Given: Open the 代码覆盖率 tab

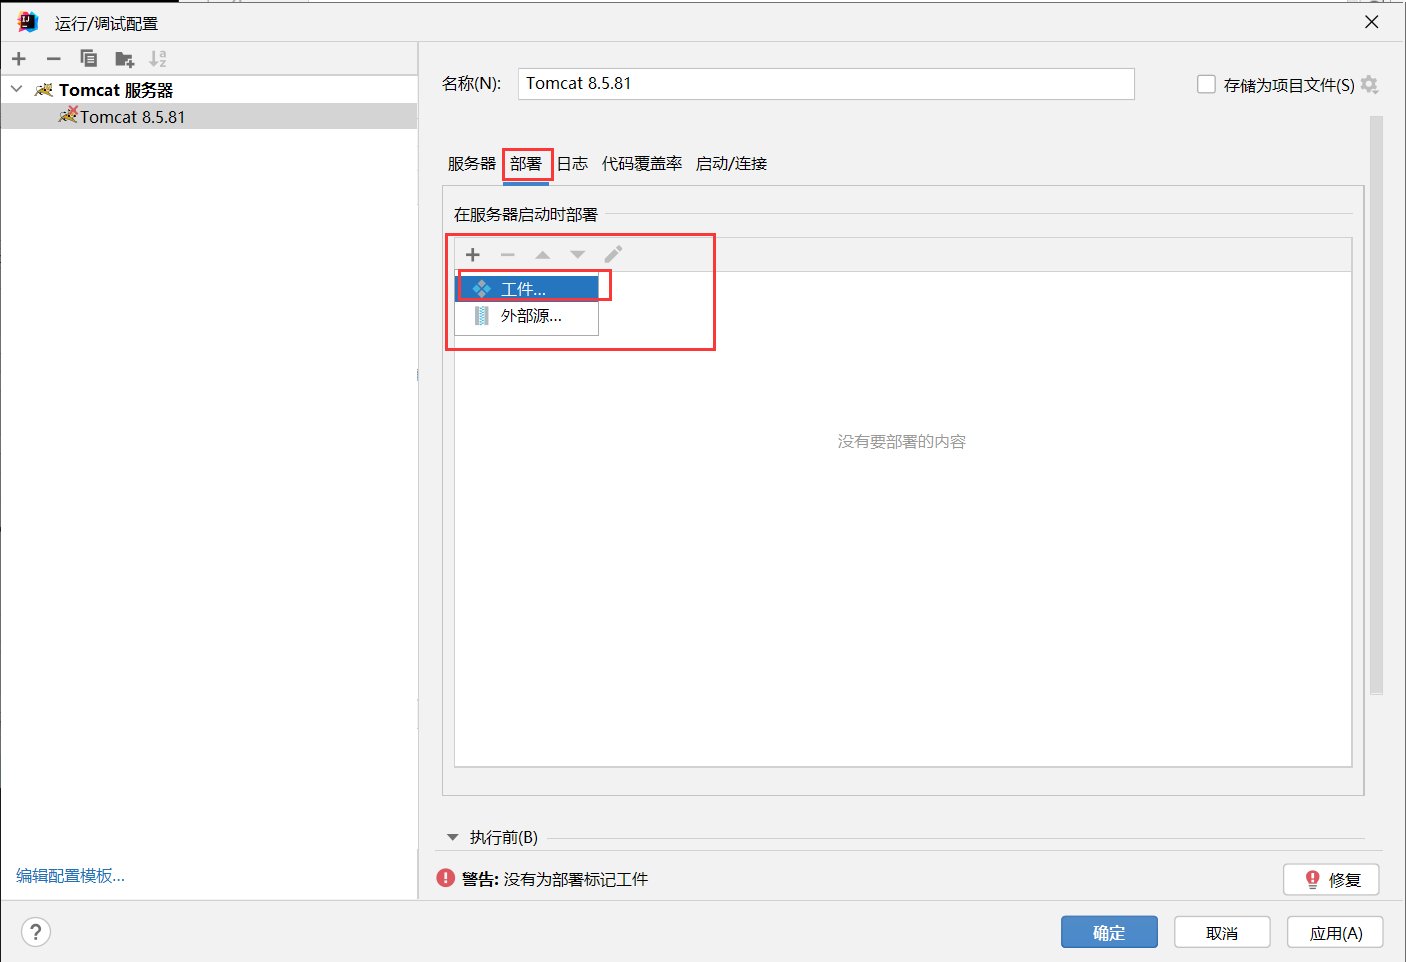Looking at the screenshot, I should (642, 164).
